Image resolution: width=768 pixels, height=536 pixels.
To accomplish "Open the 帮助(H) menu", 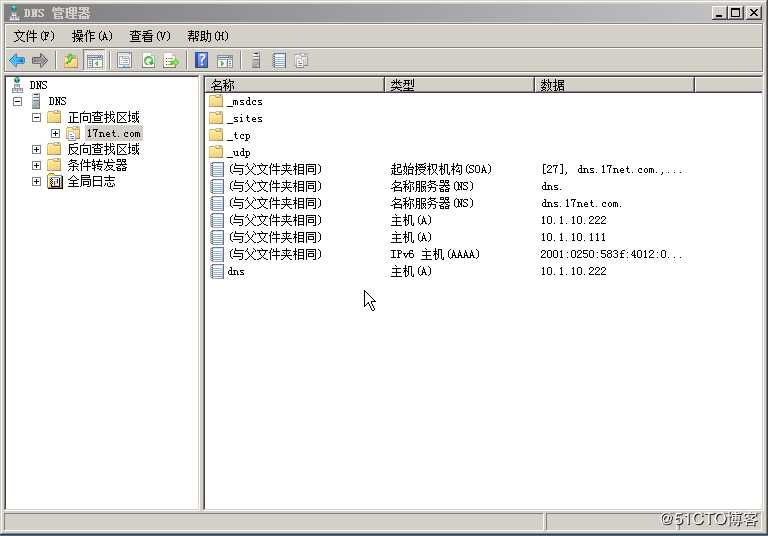I will (208, 36).
